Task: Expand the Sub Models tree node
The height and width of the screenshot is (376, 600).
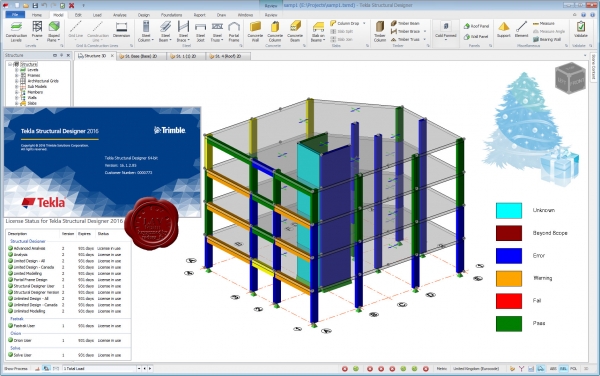Action: (x=16, y=86)
